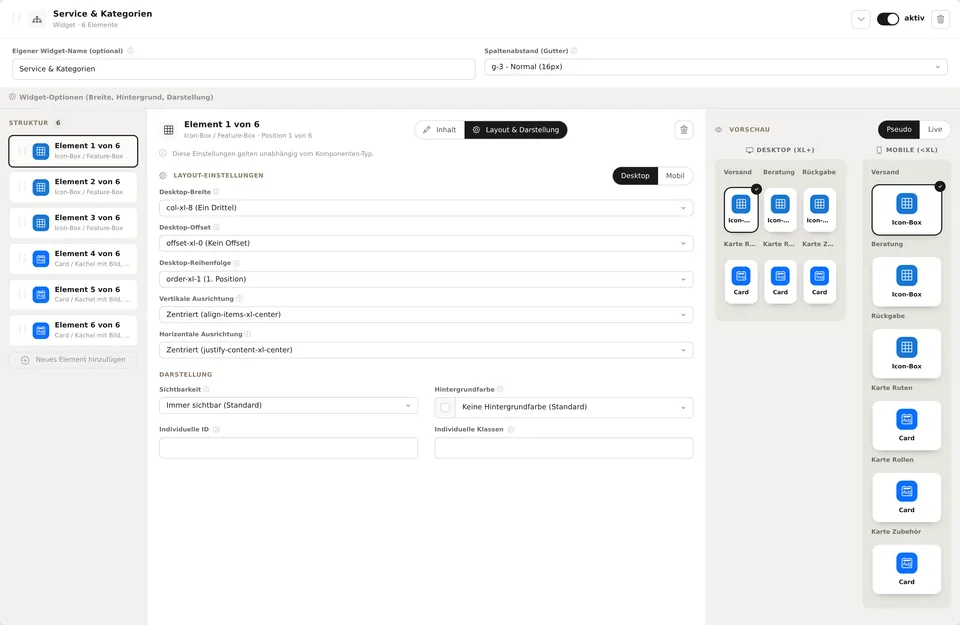This screenshot has height=625, width=960.
Task: Click the info icon beside Desktop-Reihenfolge
Action: (236, 263)
